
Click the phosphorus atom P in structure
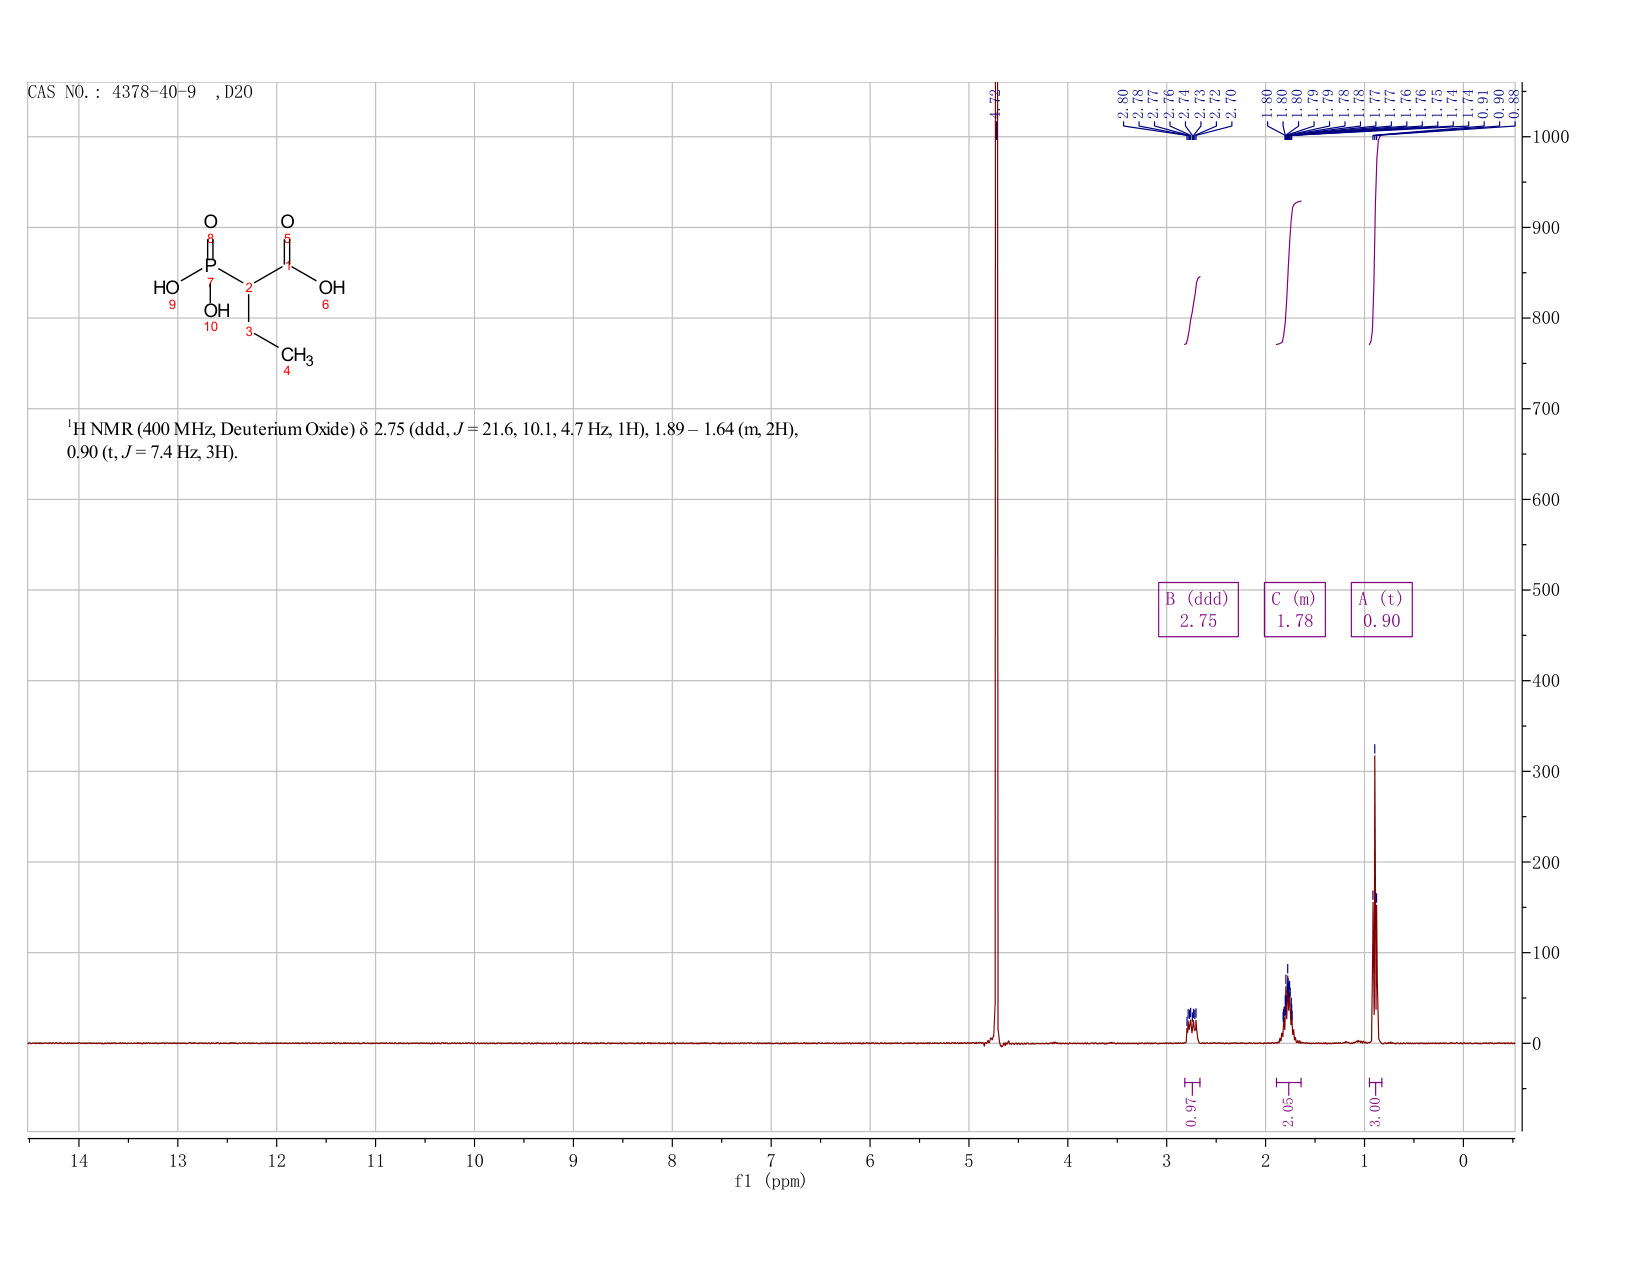click(x=210, y=265)
